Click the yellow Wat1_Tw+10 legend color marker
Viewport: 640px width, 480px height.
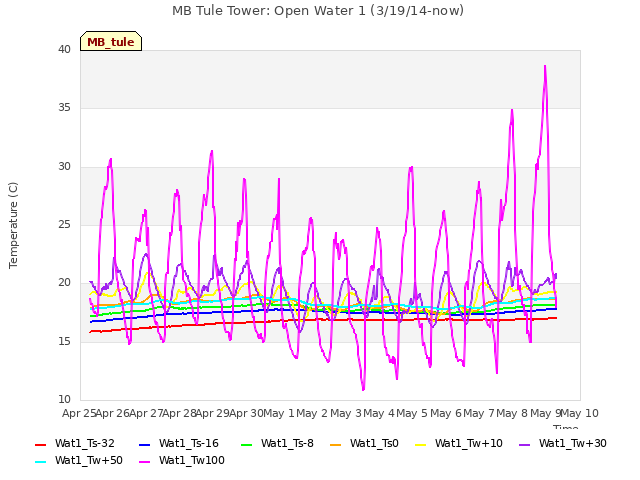(x=420, y=444)
